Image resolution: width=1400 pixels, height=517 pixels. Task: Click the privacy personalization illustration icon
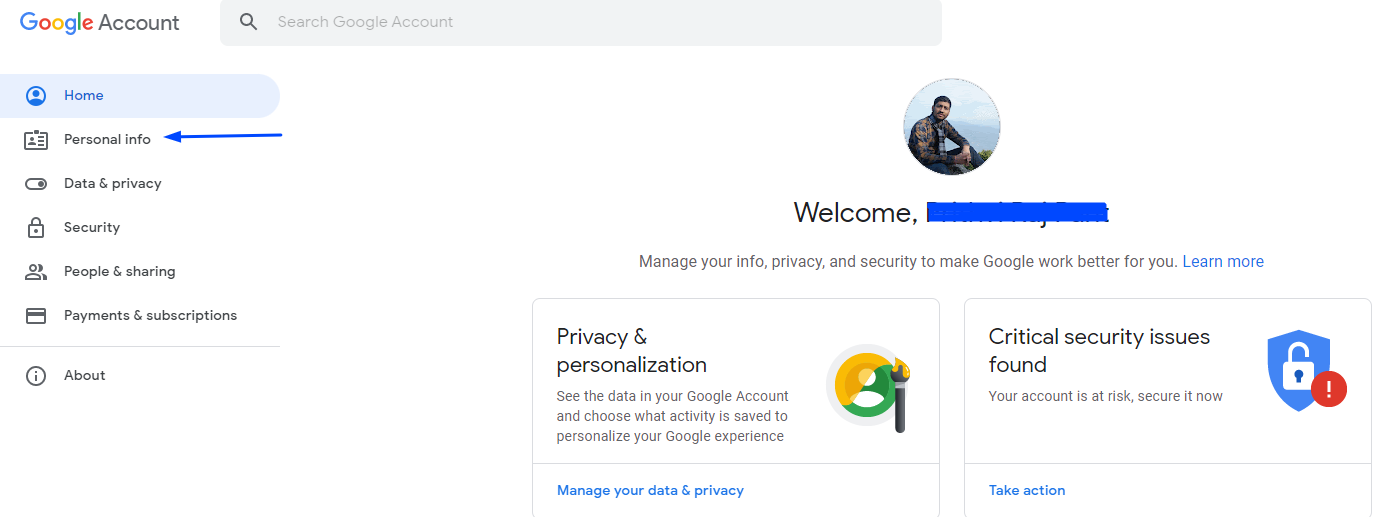coord(869,387)
